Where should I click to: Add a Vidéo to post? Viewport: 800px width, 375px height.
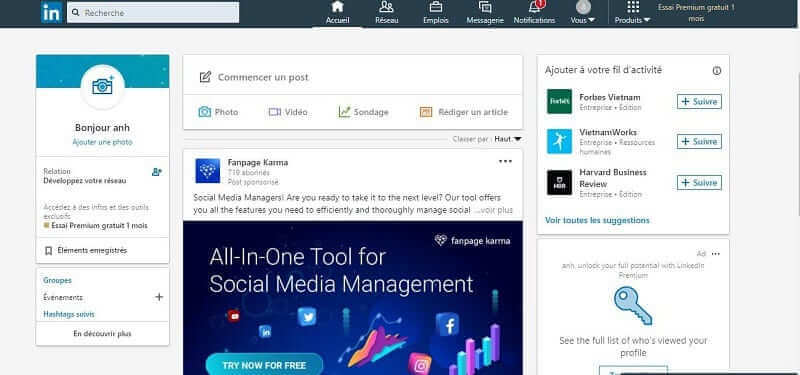click(288, 112)
